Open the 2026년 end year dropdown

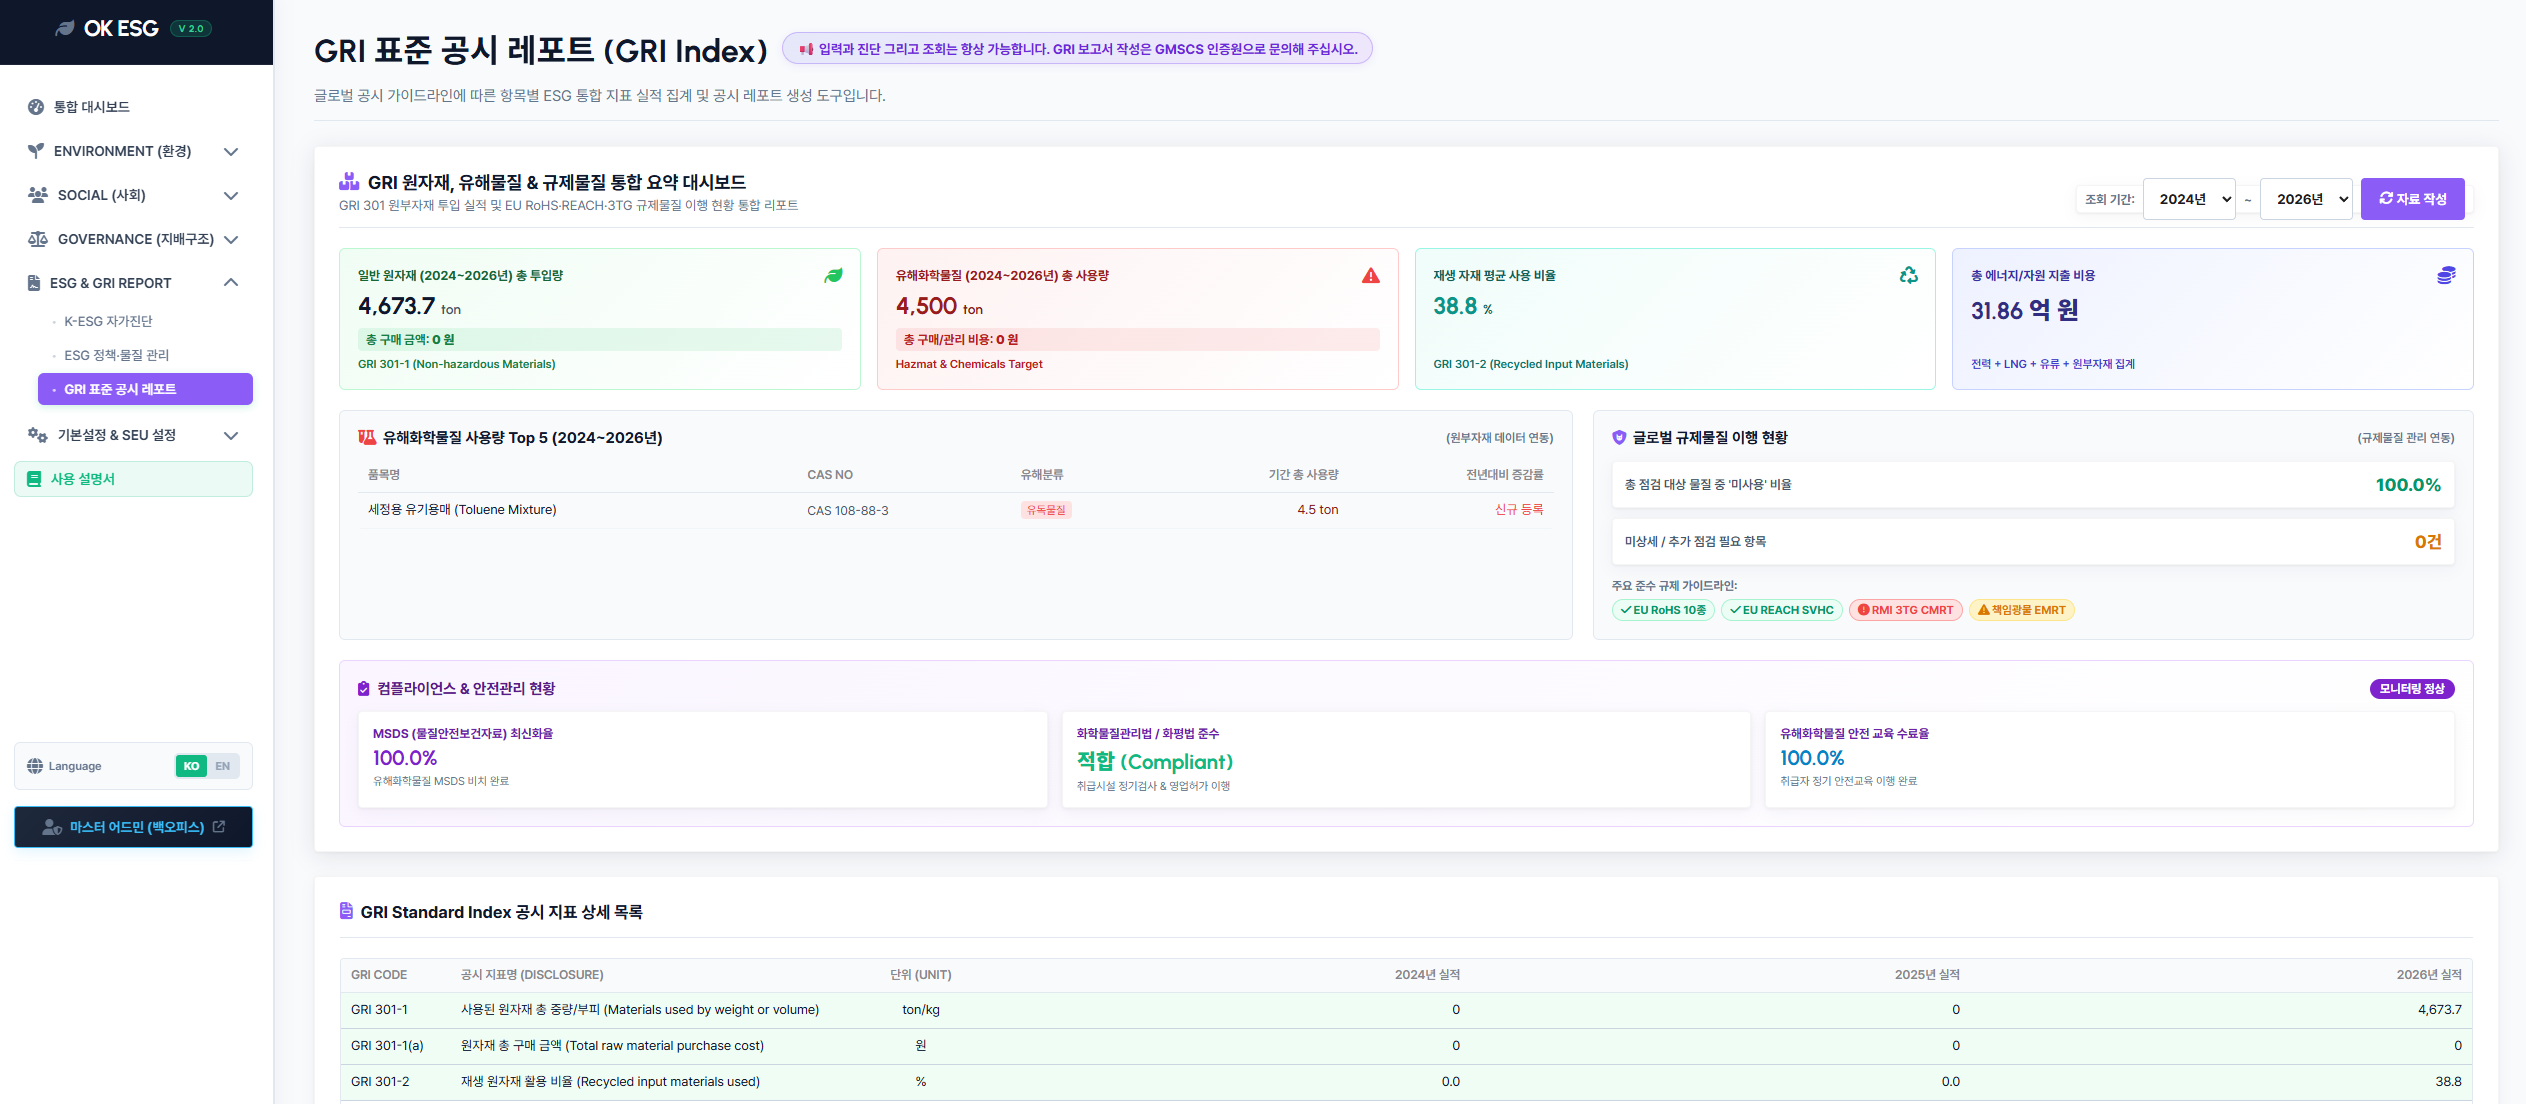(x=2307, y=199)
